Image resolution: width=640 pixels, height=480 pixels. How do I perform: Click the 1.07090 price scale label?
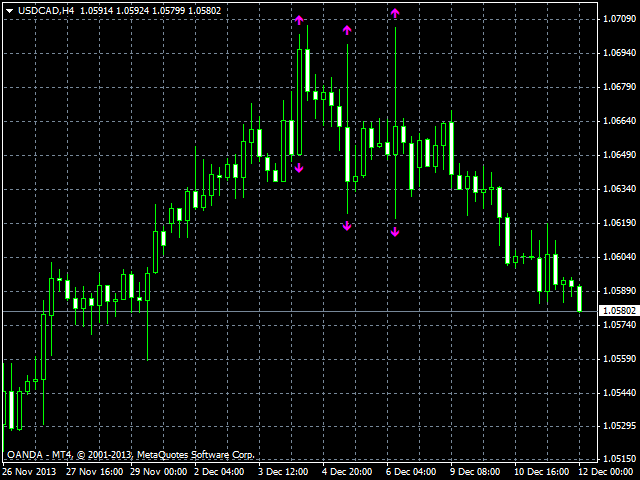tap(620, 19)
